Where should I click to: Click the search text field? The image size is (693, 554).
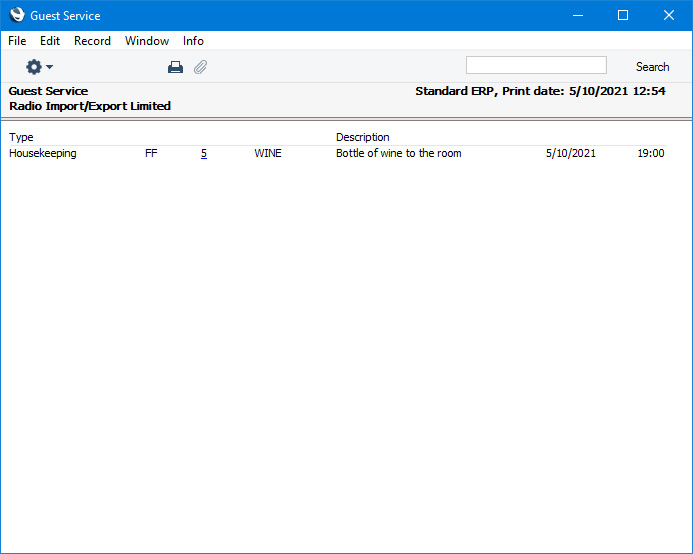[x=536, y=65]
